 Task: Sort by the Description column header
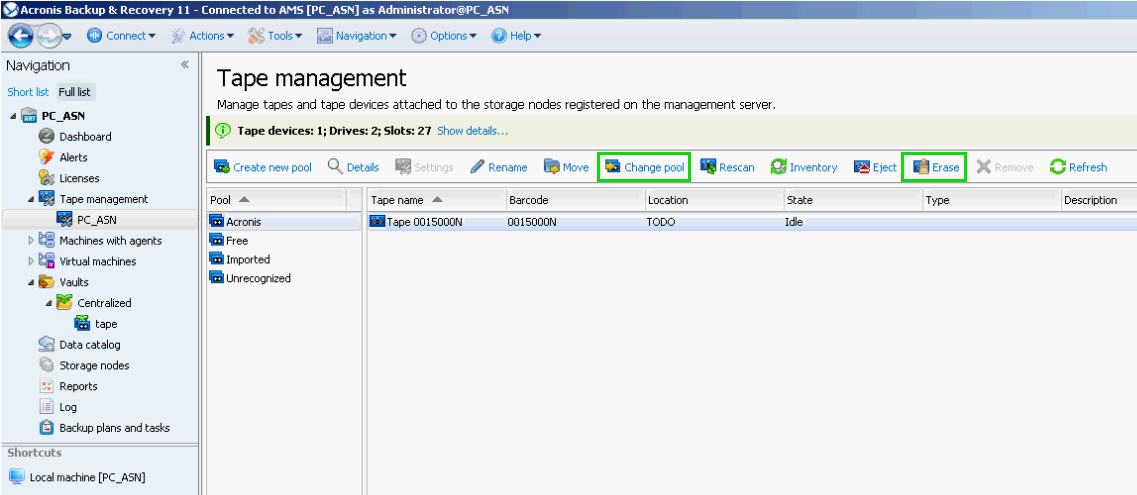[1099, 200]
